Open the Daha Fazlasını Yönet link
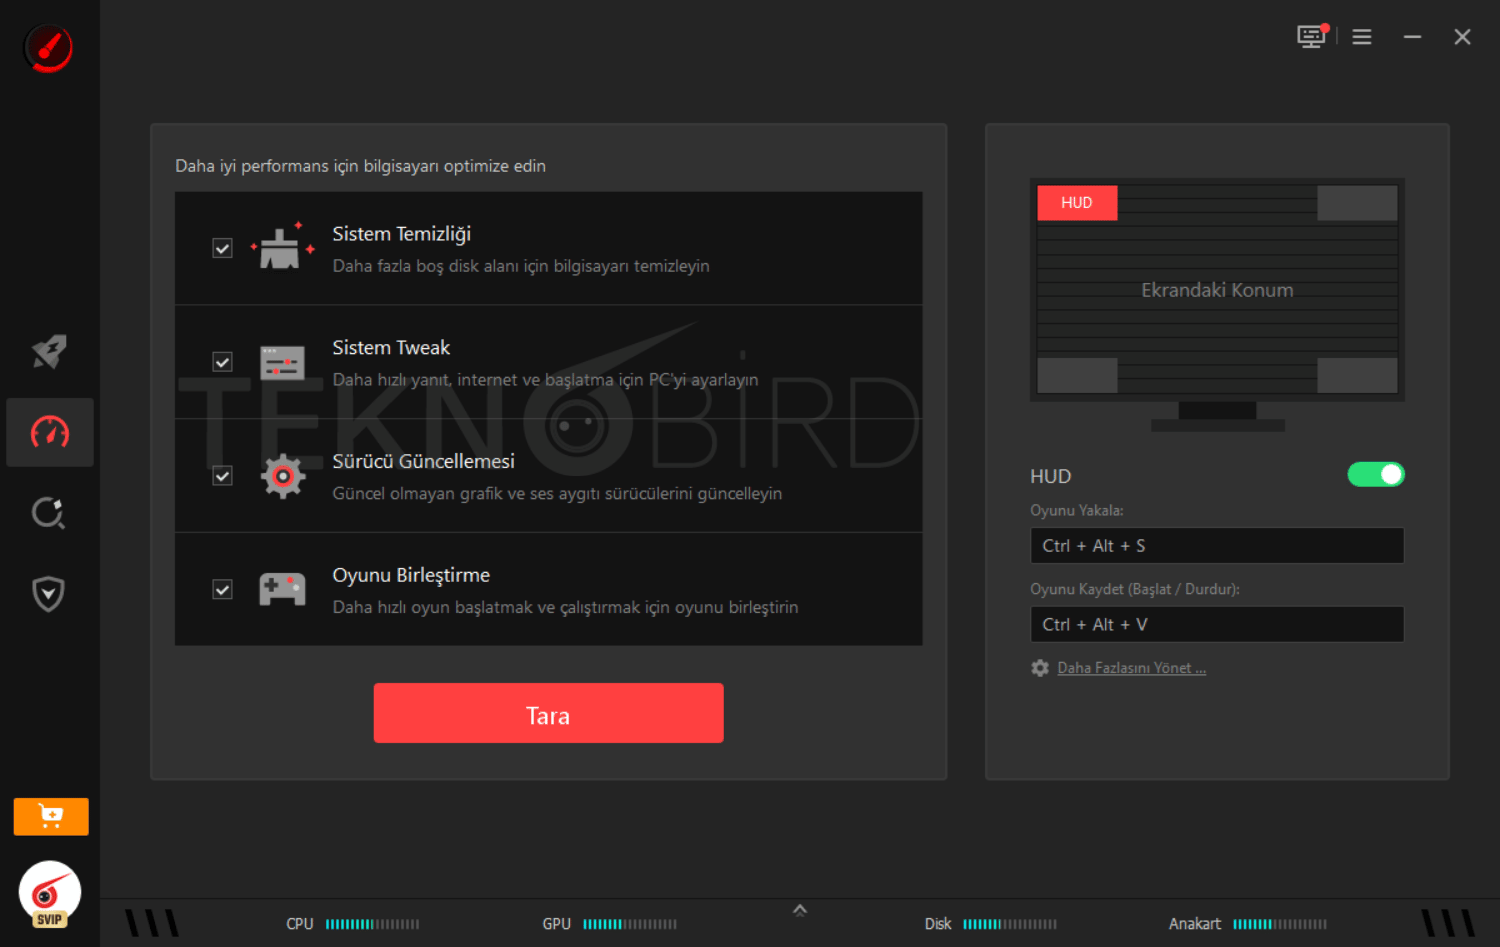Screen dimensions: 1500x947 click(1131, 668)
